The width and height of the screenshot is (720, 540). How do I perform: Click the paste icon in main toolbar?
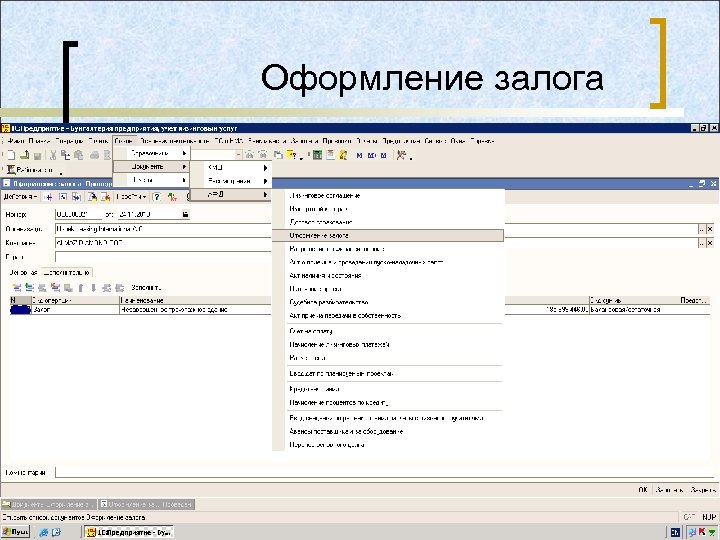pos(79,155)
